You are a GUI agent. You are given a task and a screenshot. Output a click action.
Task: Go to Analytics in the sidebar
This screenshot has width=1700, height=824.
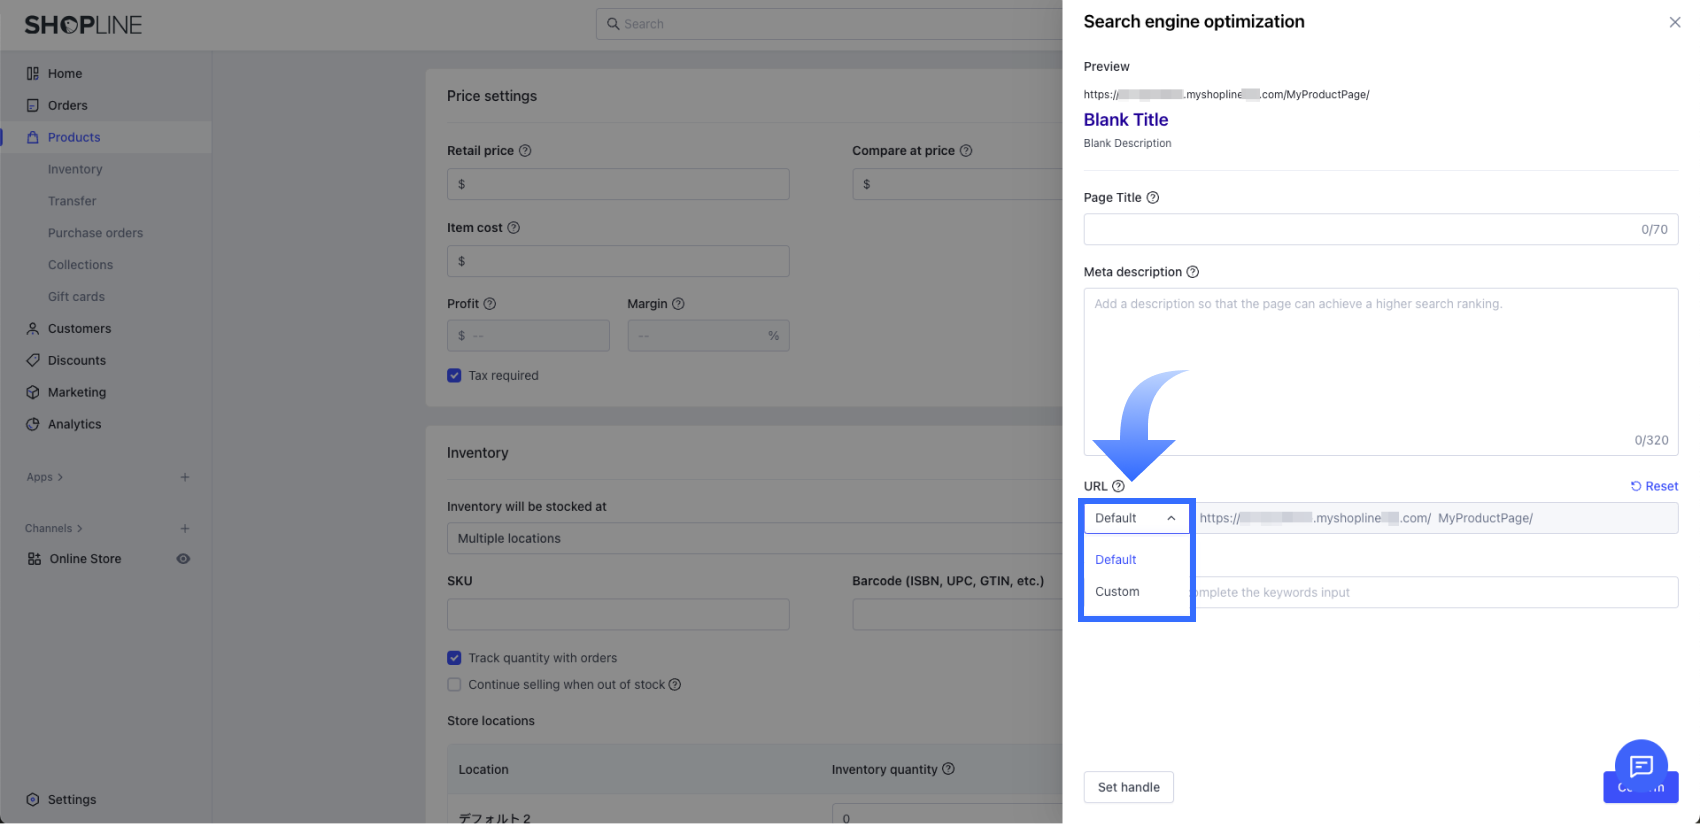[74, 424]
